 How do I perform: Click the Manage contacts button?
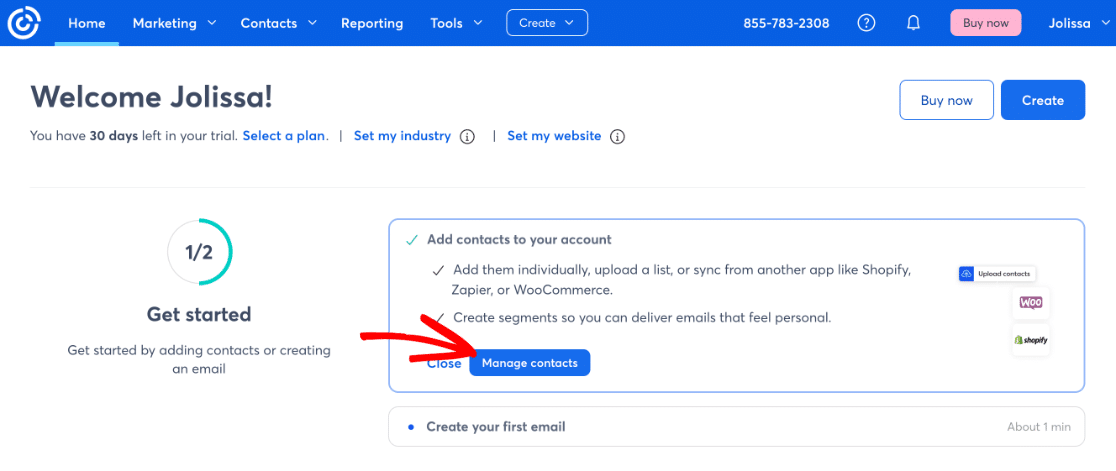pyautogui.click(x=530, y=363)
